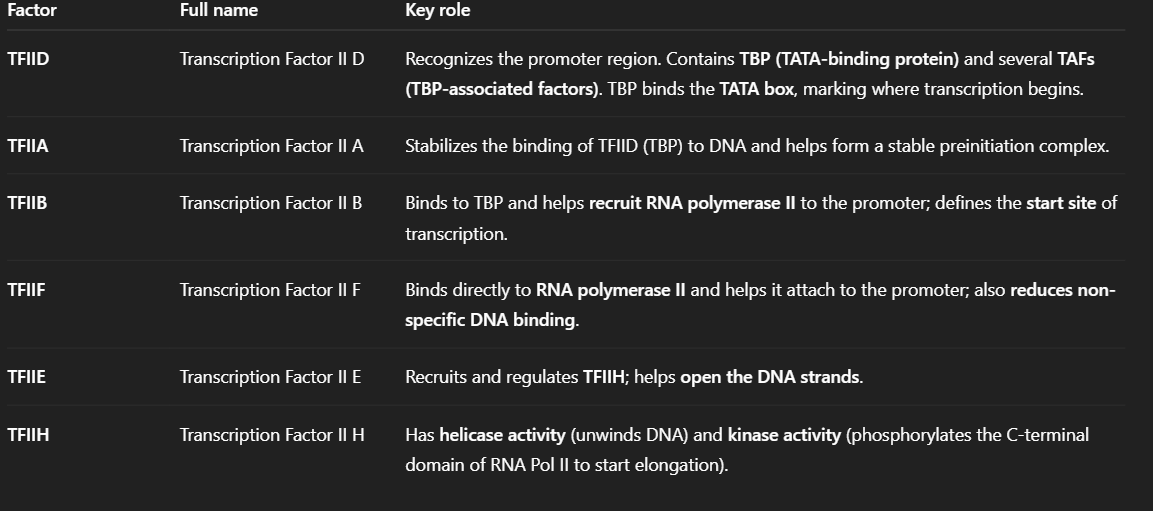Click the Key role column header

pyautogui.click(x=438, y=10)
